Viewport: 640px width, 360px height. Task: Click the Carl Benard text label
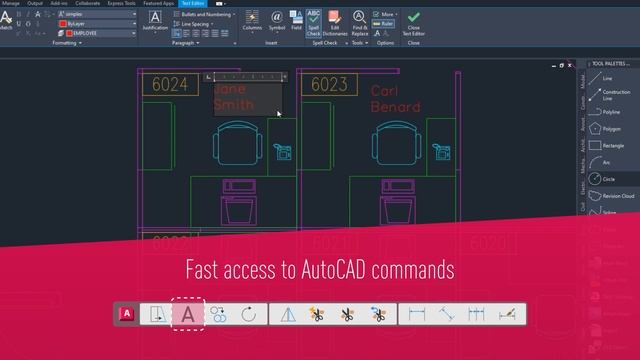(395, 99)
